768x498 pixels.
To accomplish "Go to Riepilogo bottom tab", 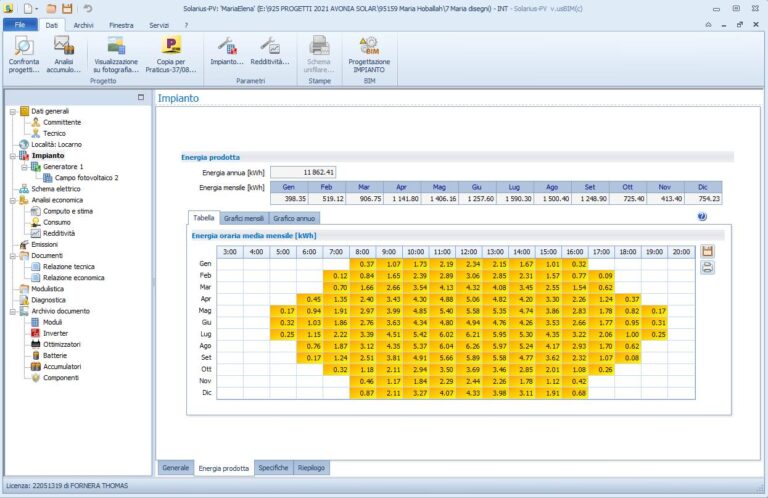I will pos(311,468).
